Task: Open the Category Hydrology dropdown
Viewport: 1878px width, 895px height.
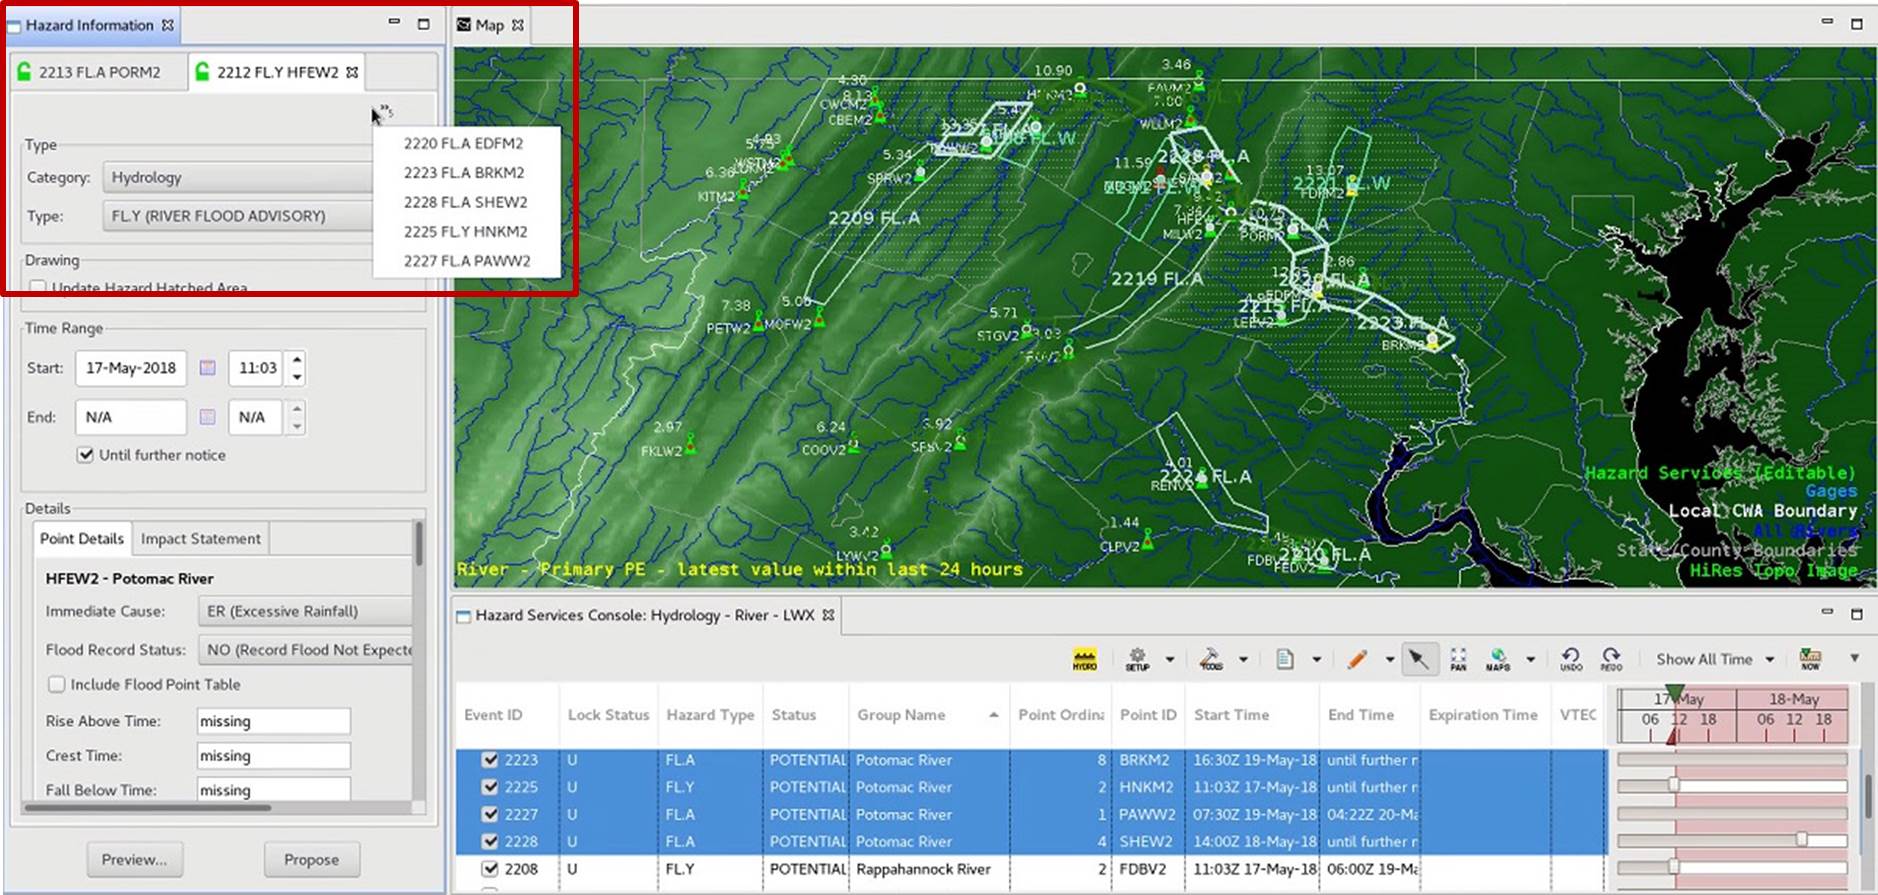Action: (x=237, y=177)
